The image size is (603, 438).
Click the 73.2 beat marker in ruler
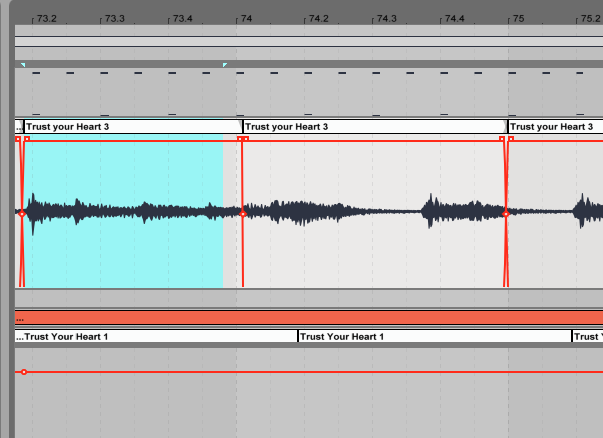tap(46, 19)
